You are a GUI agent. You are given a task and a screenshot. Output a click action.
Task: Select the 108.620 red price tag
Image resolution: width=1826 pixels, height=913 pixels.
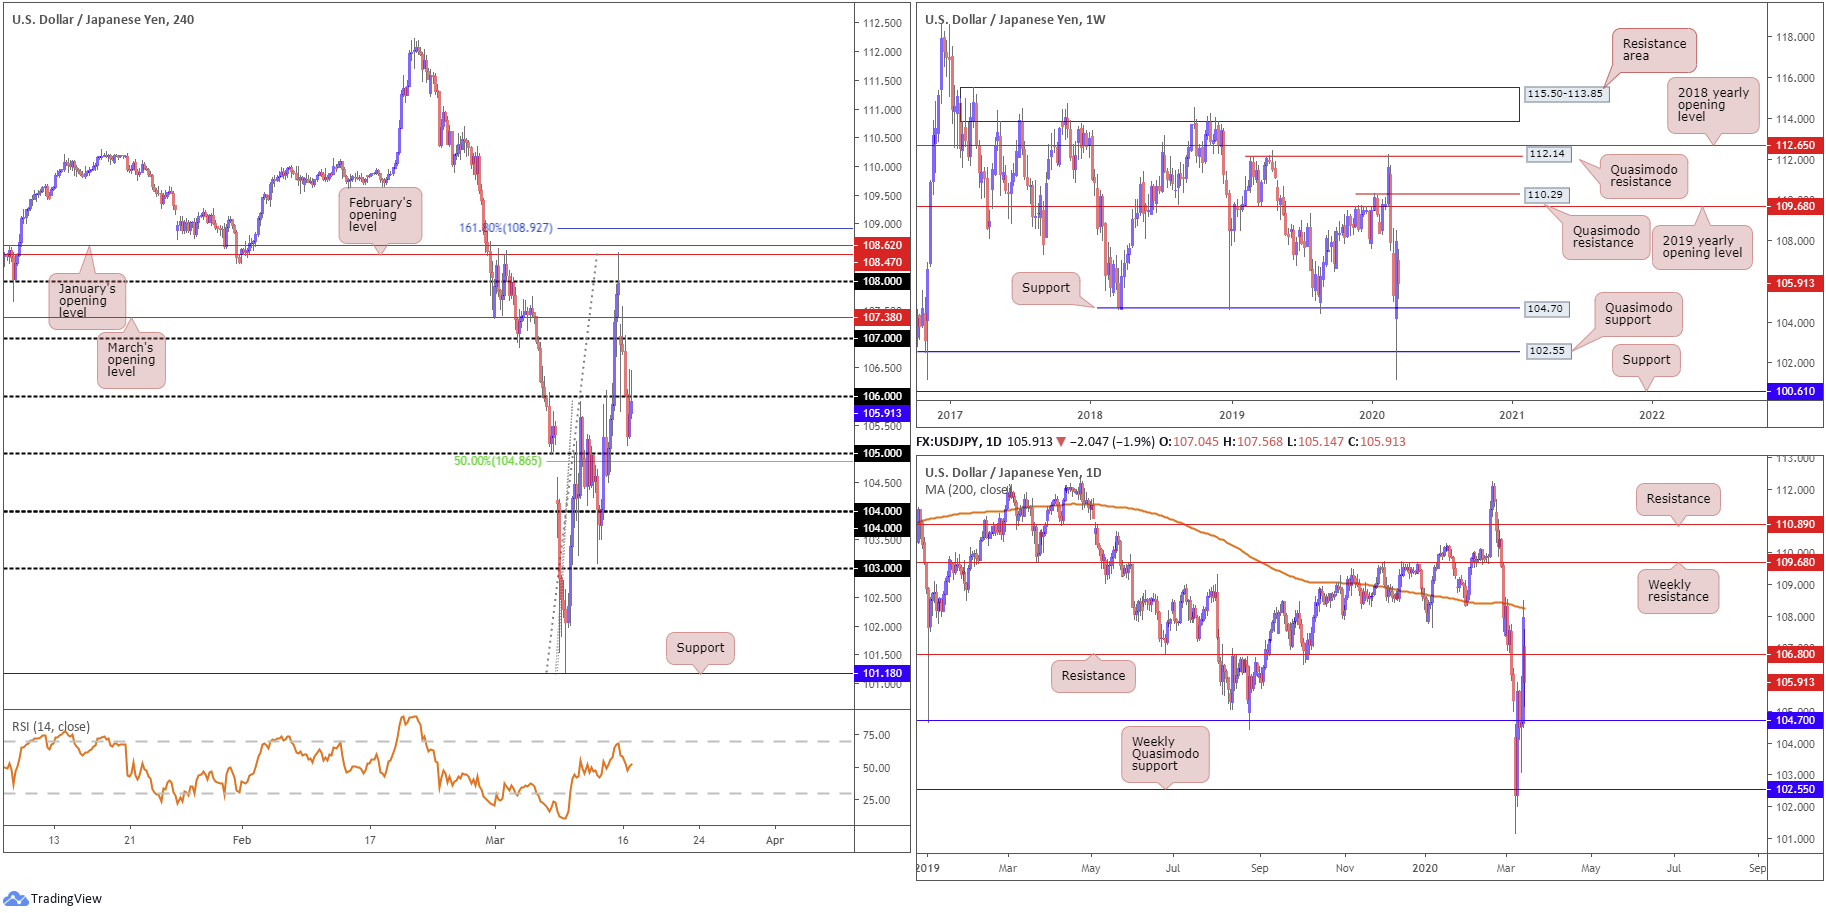coord(882,245)
